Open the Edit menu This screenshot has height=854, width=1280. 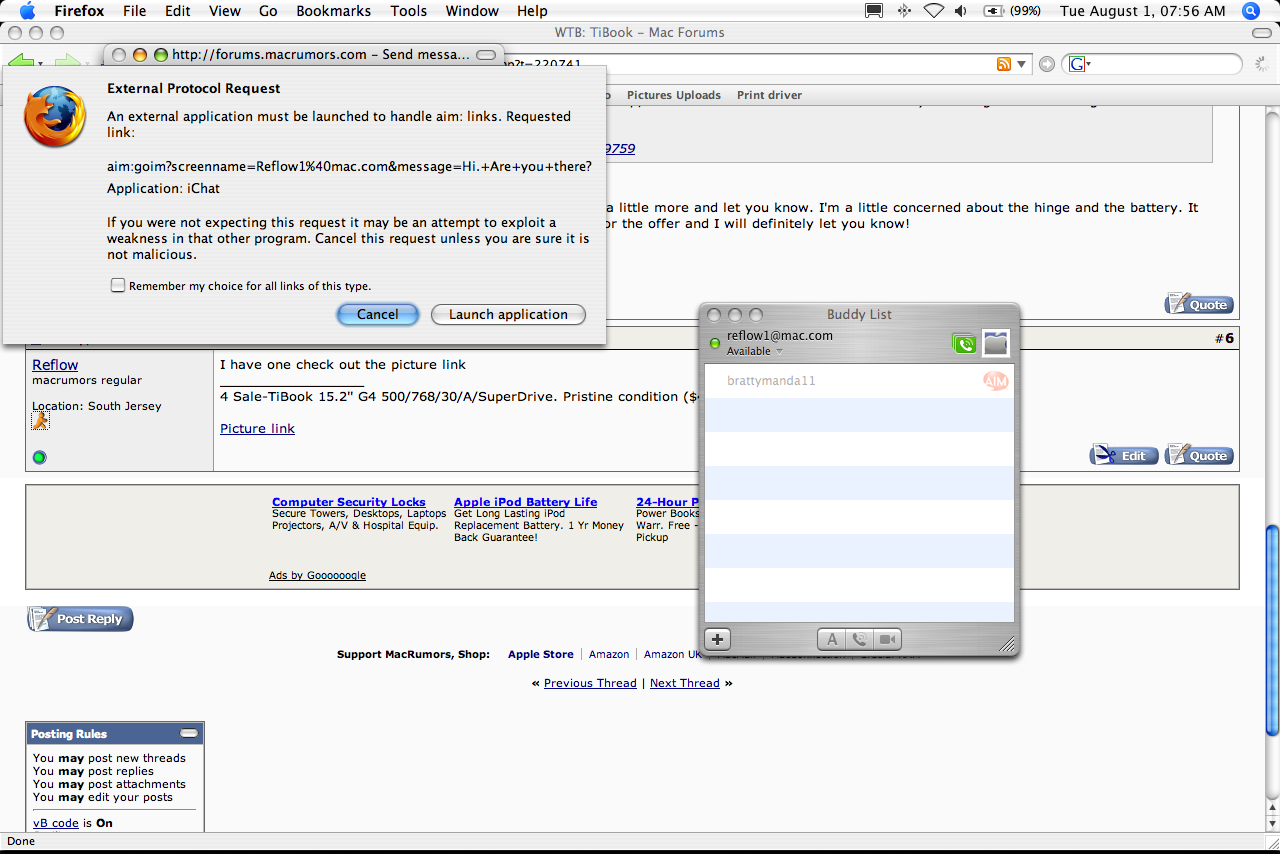178,11
